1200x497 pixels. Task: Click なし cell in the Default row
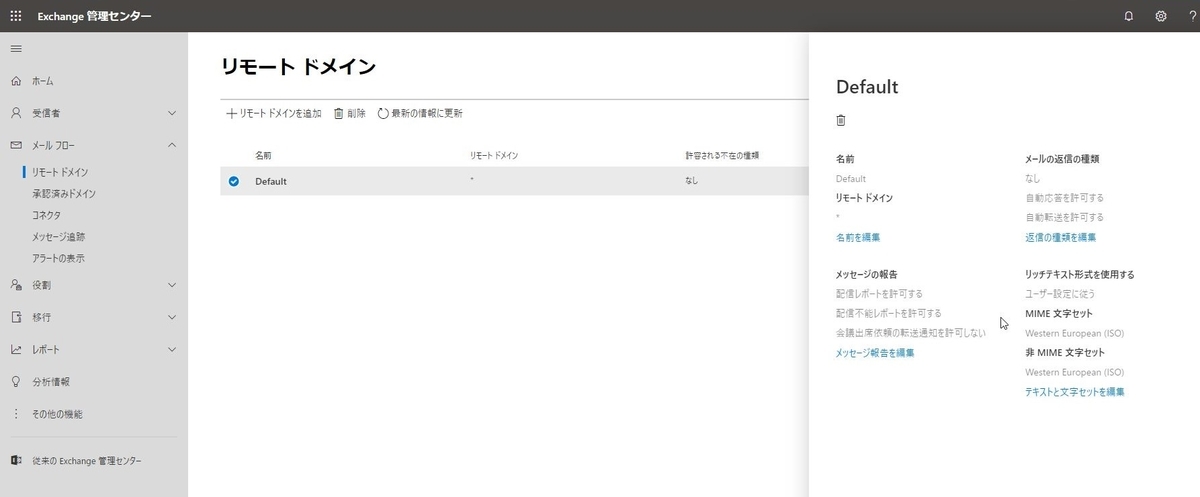[692, 181]
